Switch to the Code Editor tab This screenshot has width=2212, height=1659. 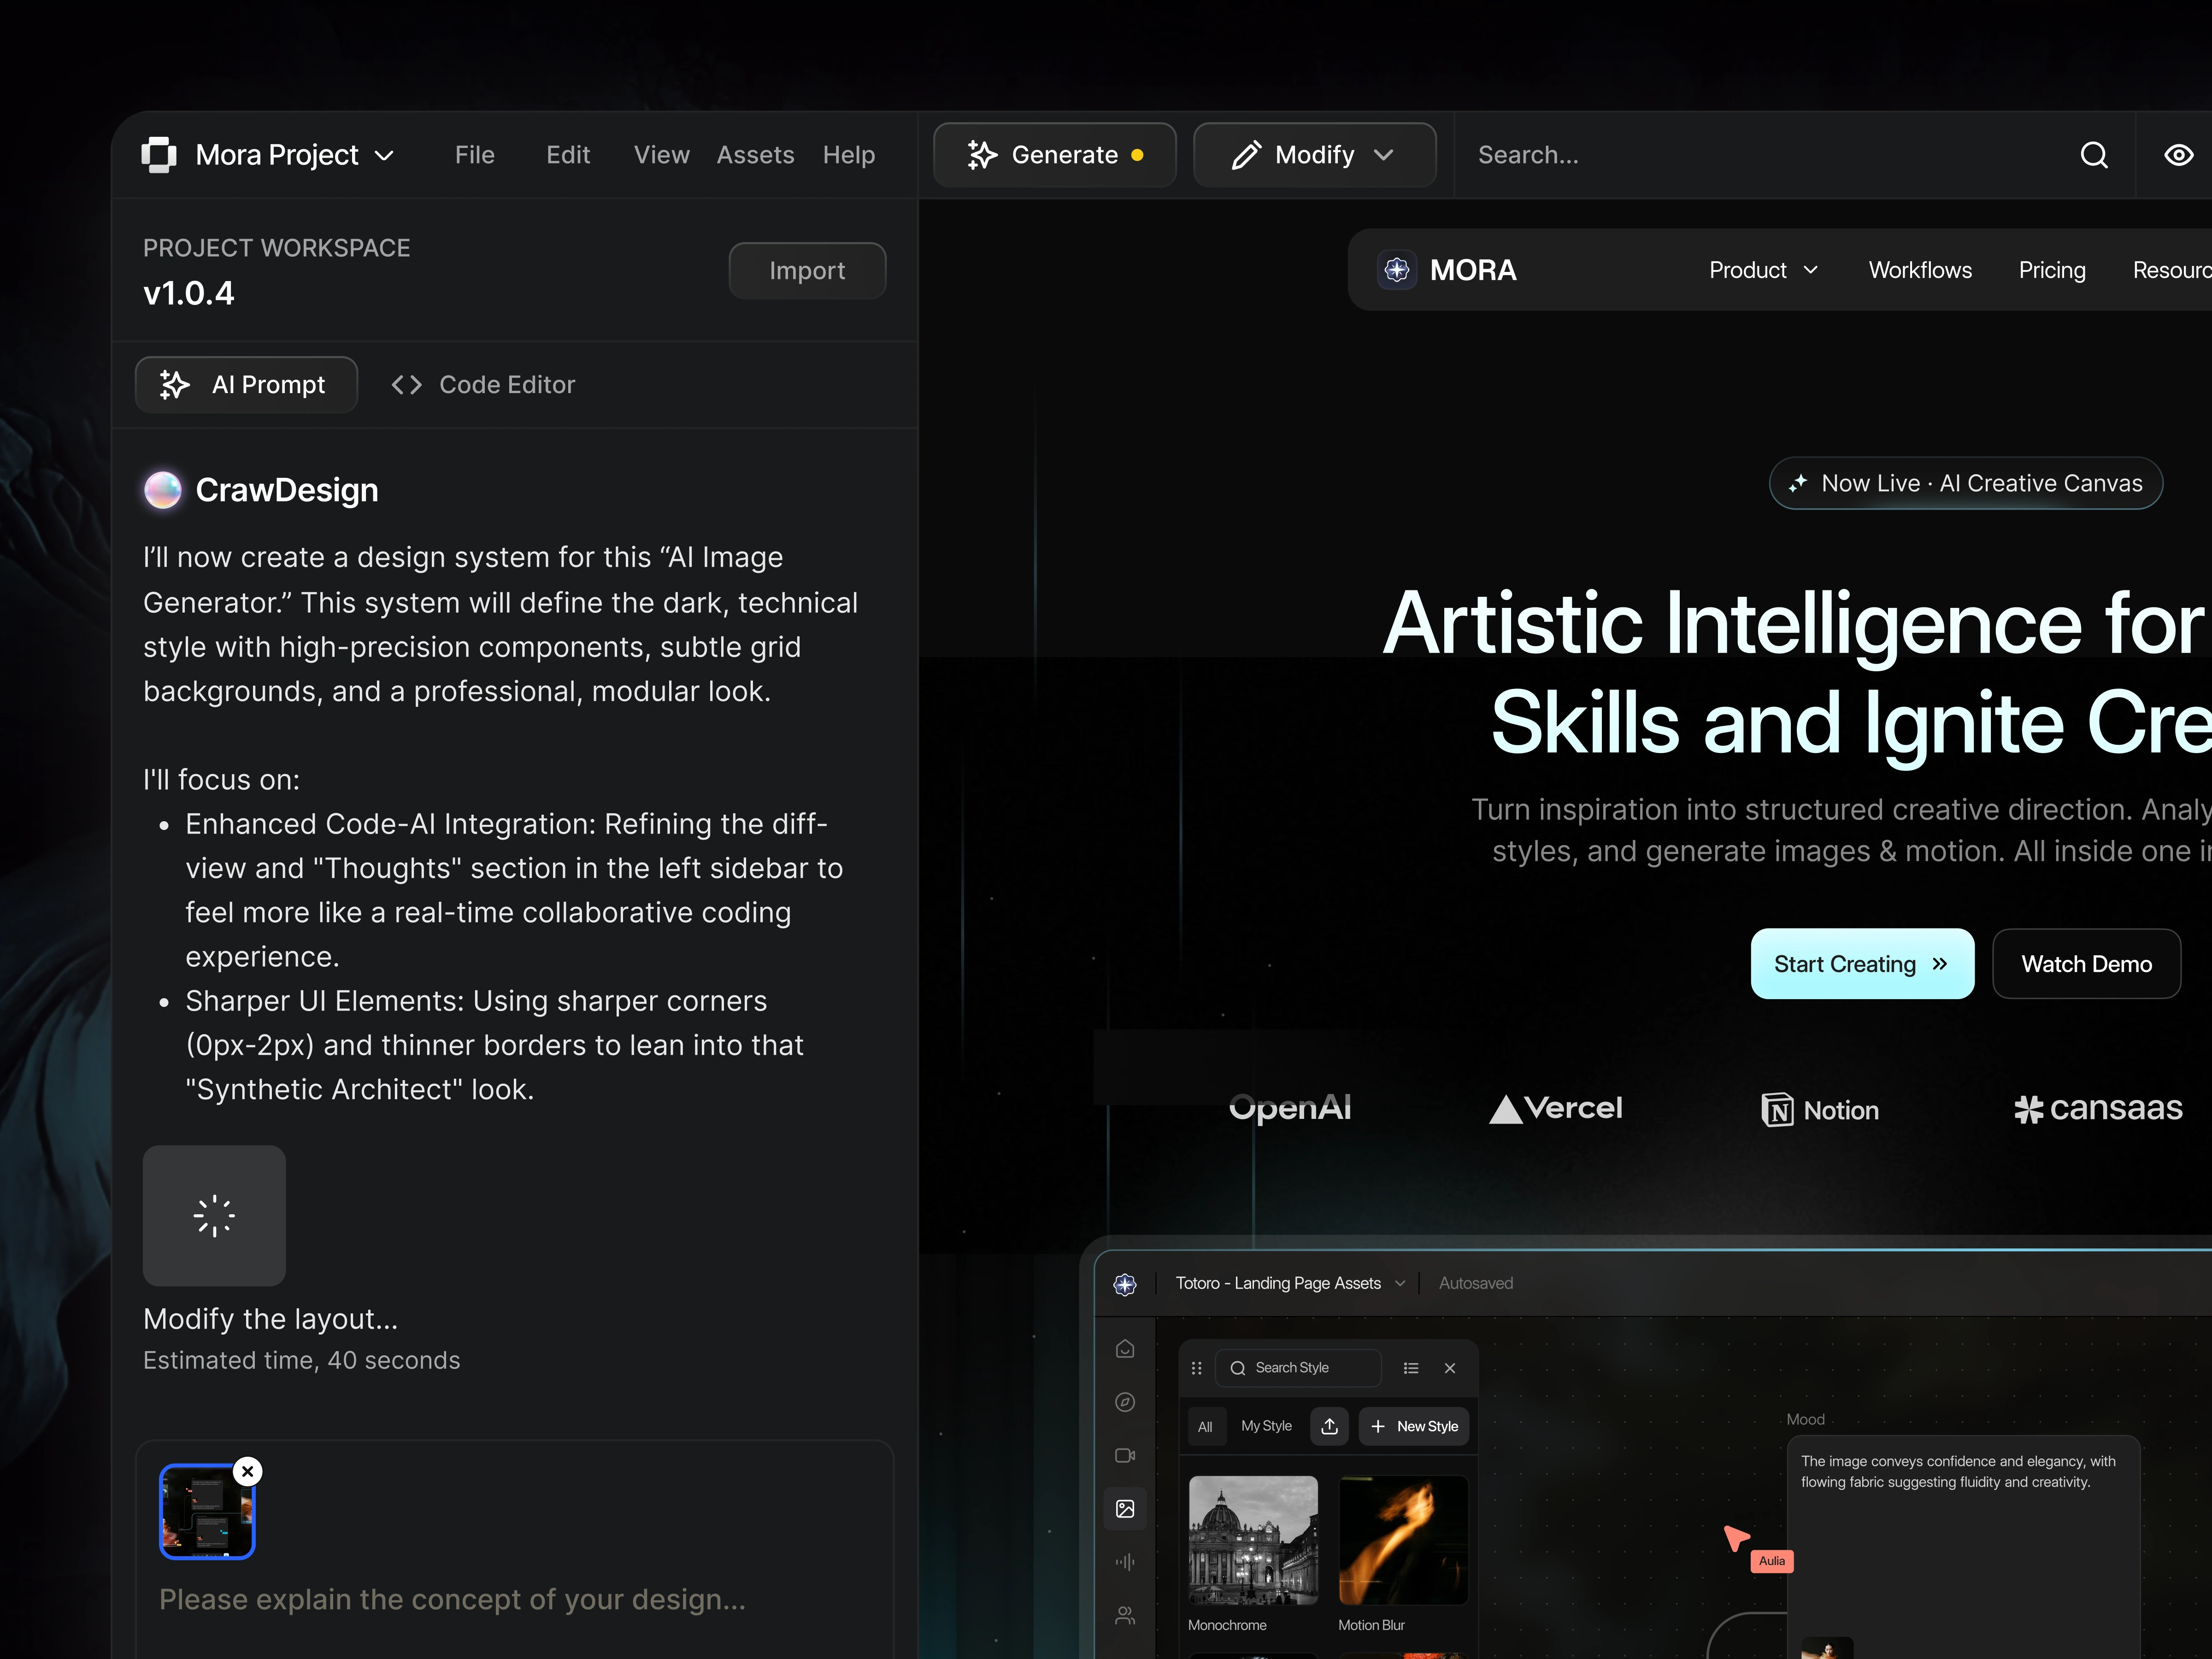[483, 385]
